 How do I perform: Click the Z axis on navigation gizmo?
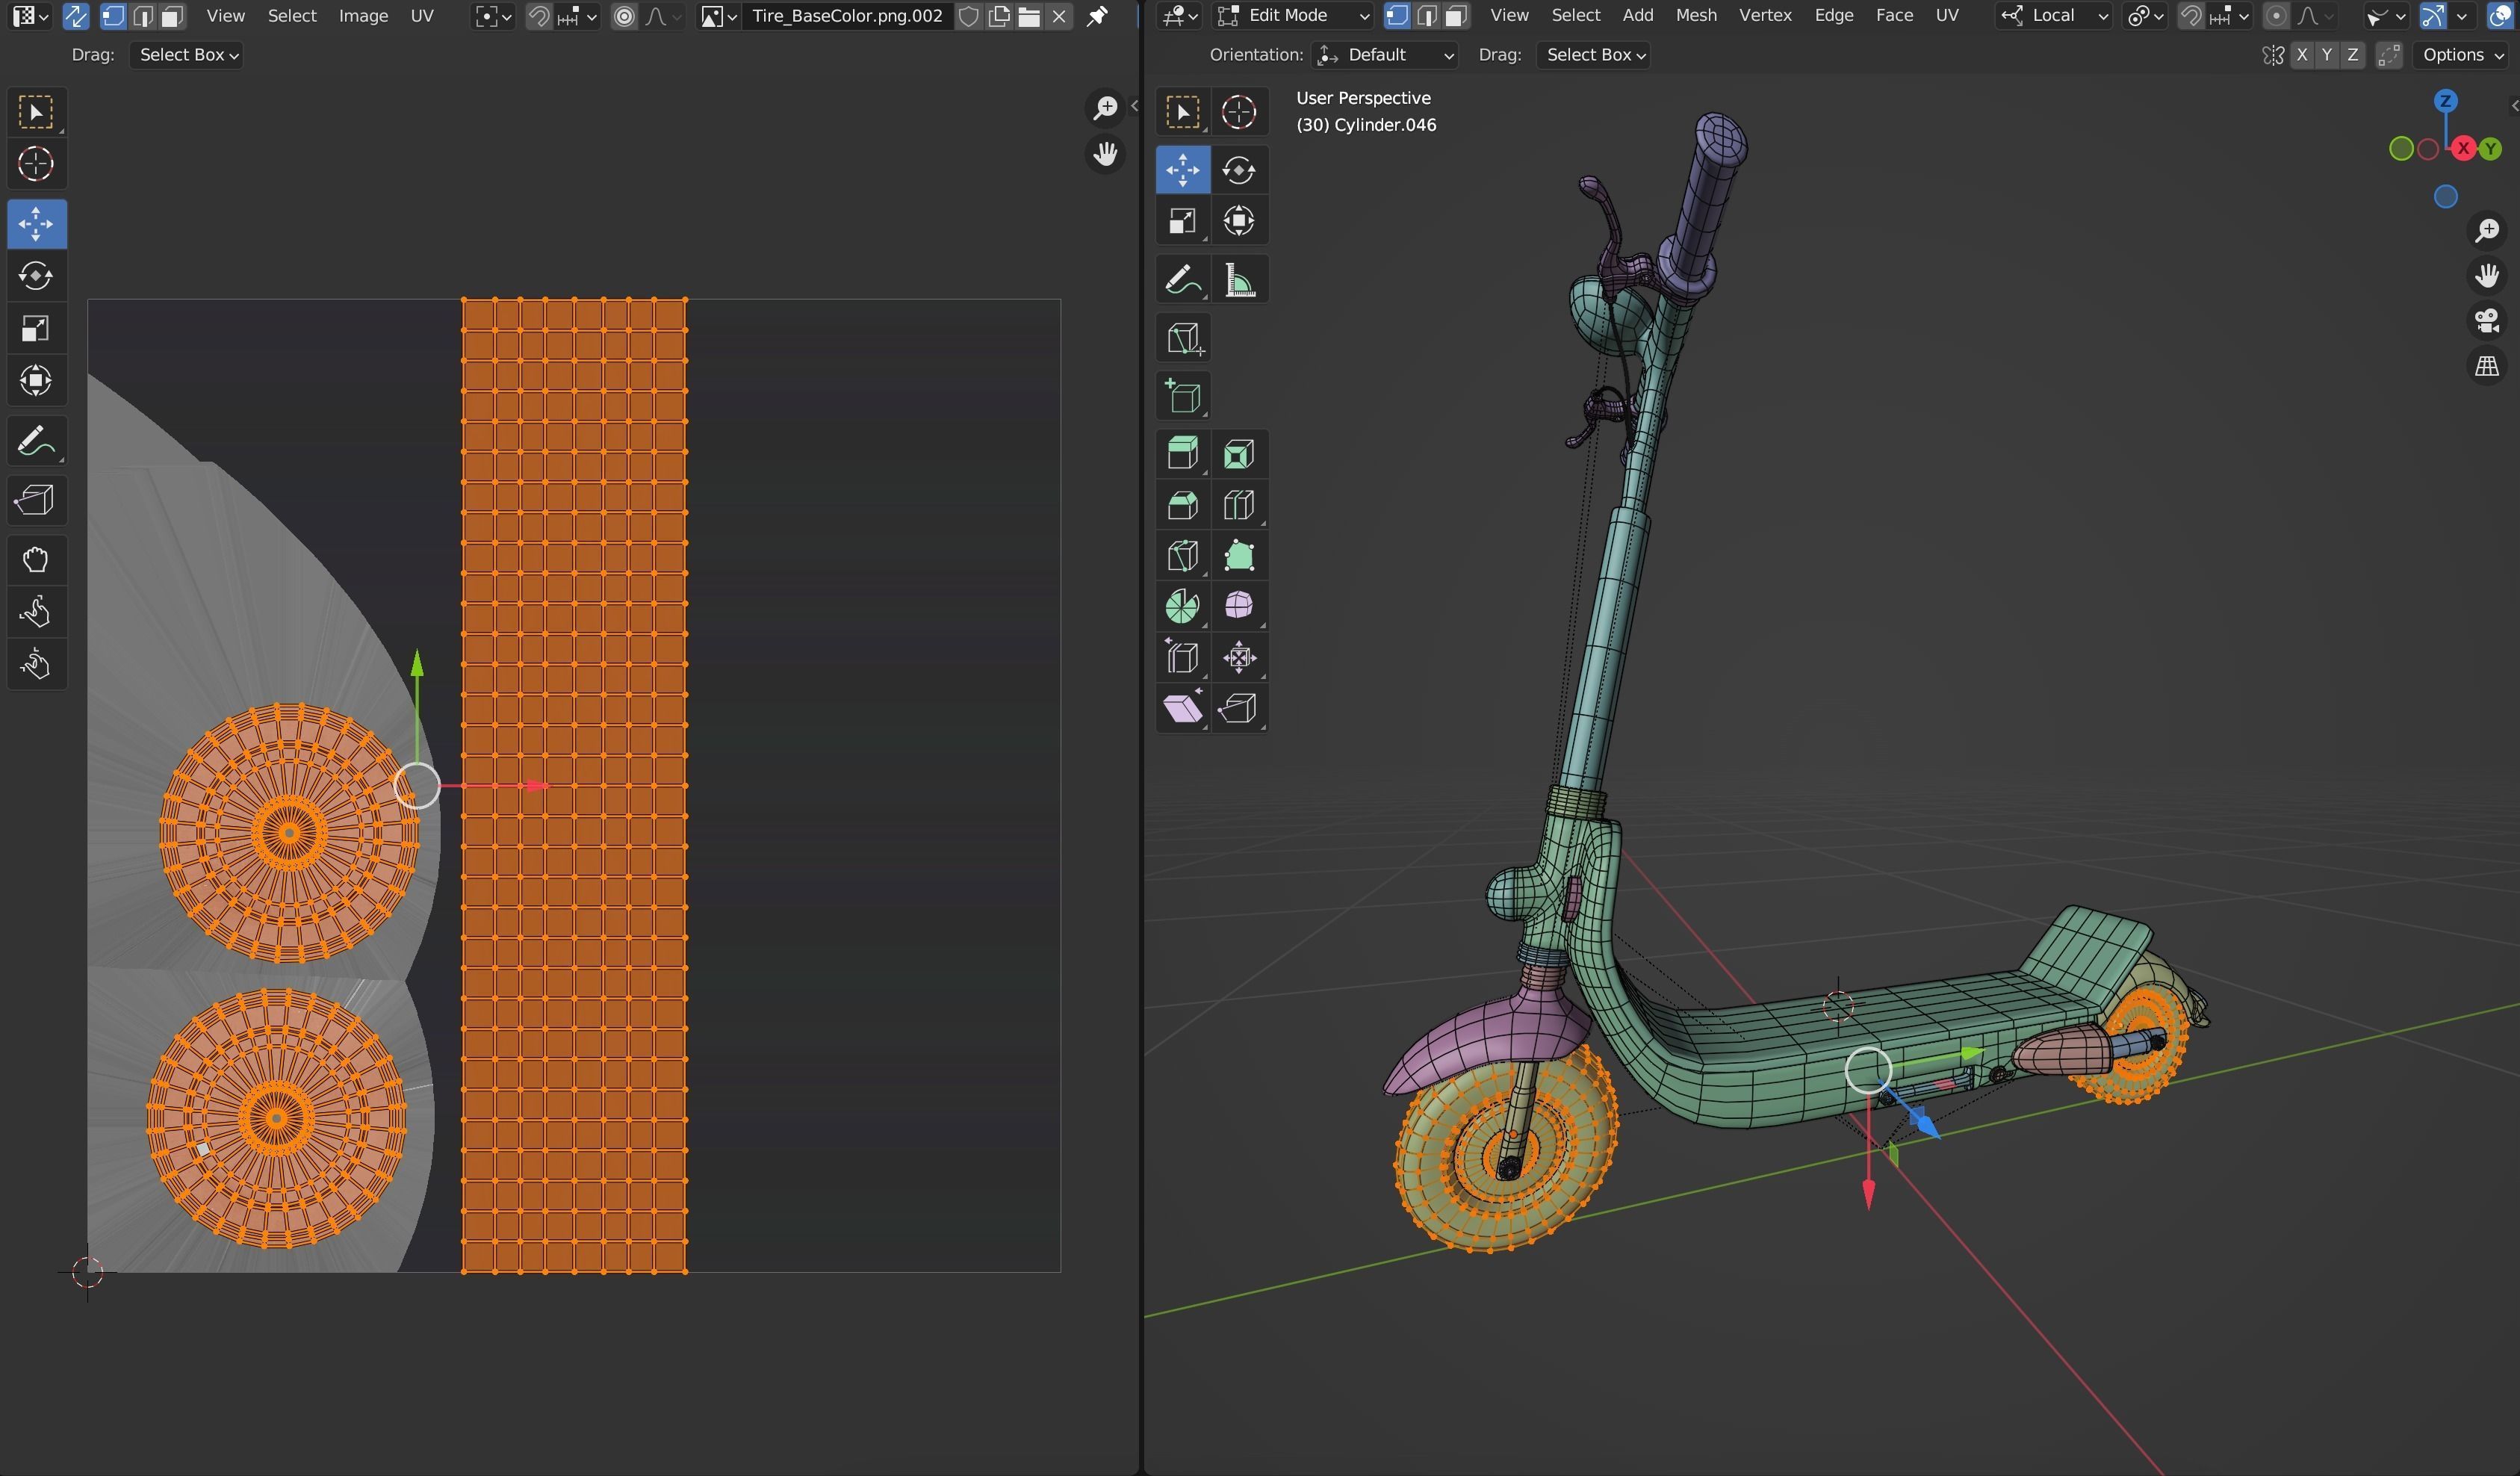point(2446,101)
